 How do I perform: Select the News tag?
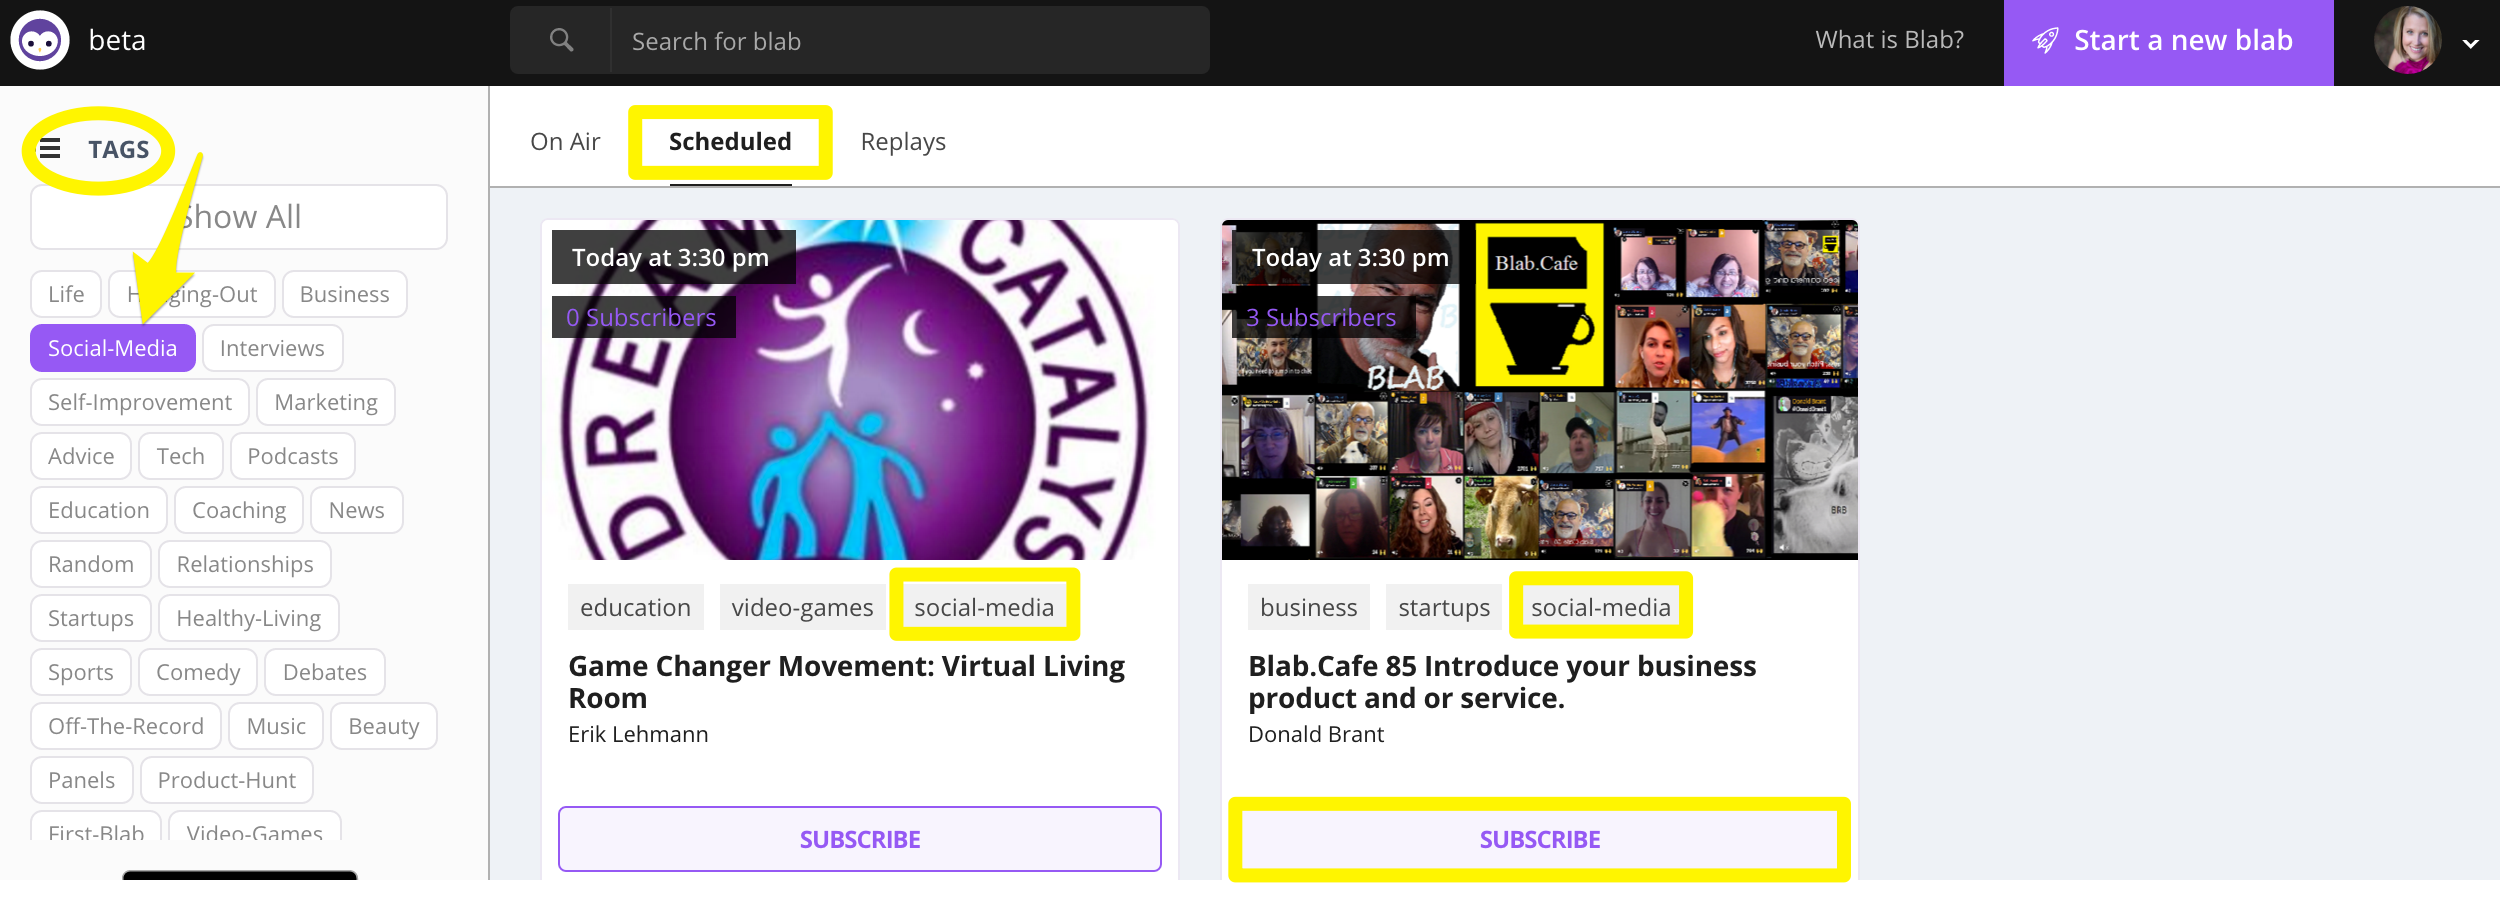pyautogui.click(x=357, y=510)
